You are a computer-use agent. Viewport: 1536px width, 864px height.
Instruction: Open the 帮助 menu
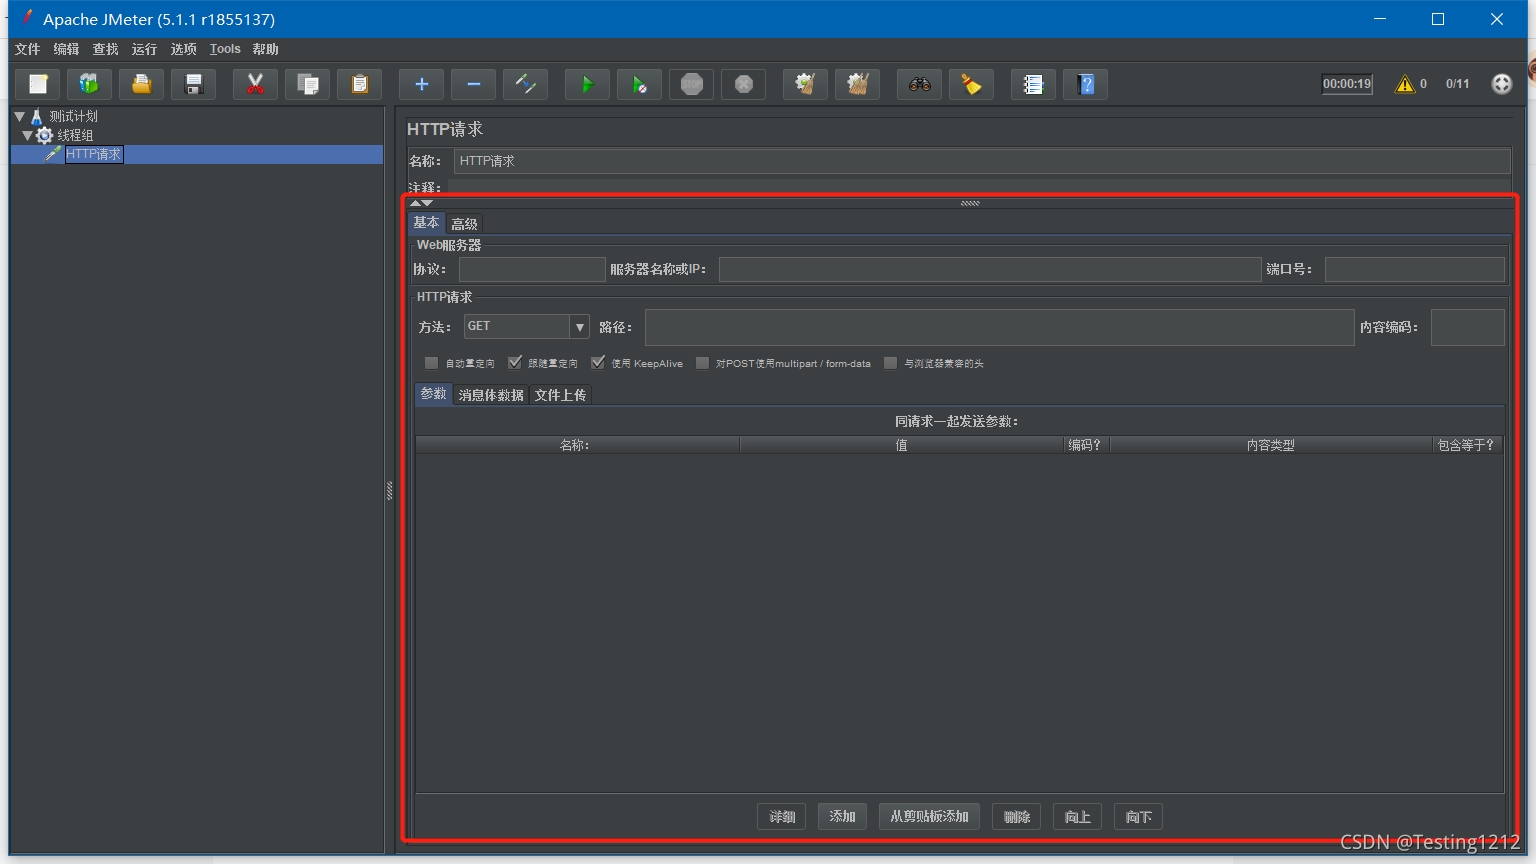pos(265,49)
